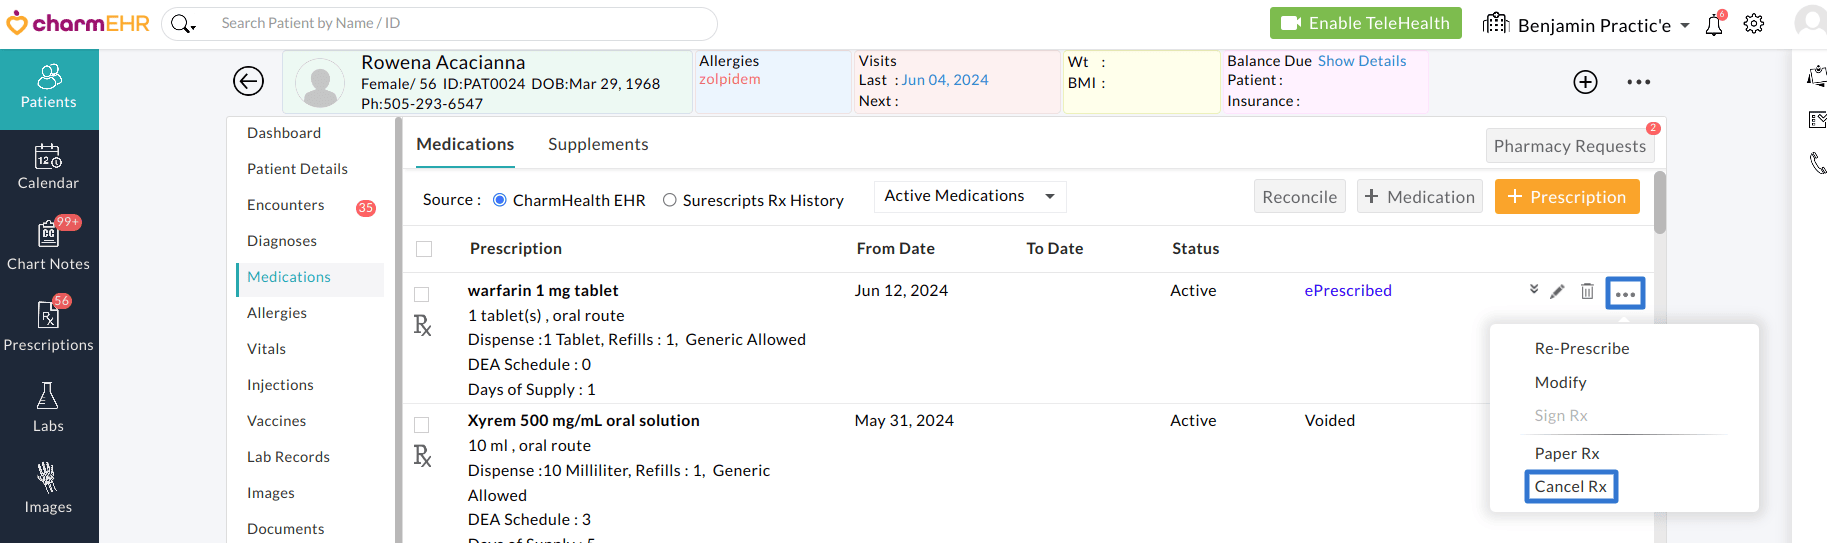
Task: Open Diagnoses in patient menu
Action: coord(282,241)
